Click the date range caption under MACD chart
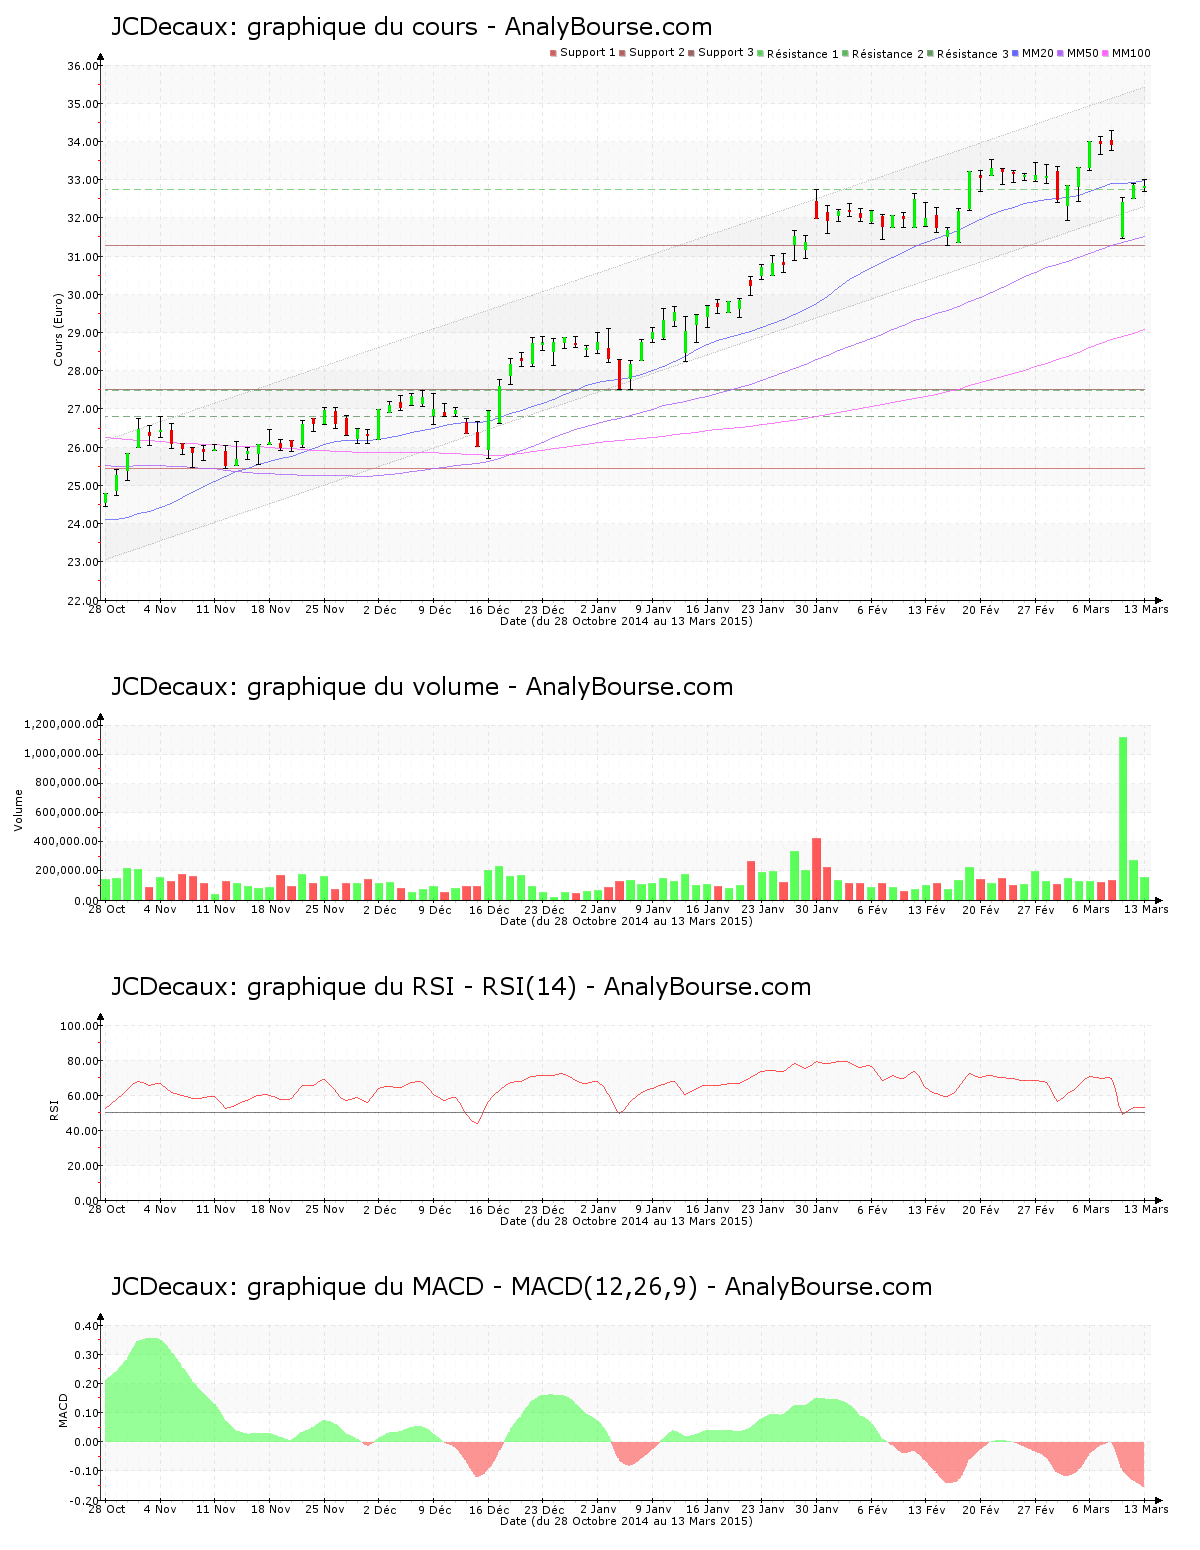Image resolution: width=1200 pixels, height=1550 pixels. pos(626,1521)
